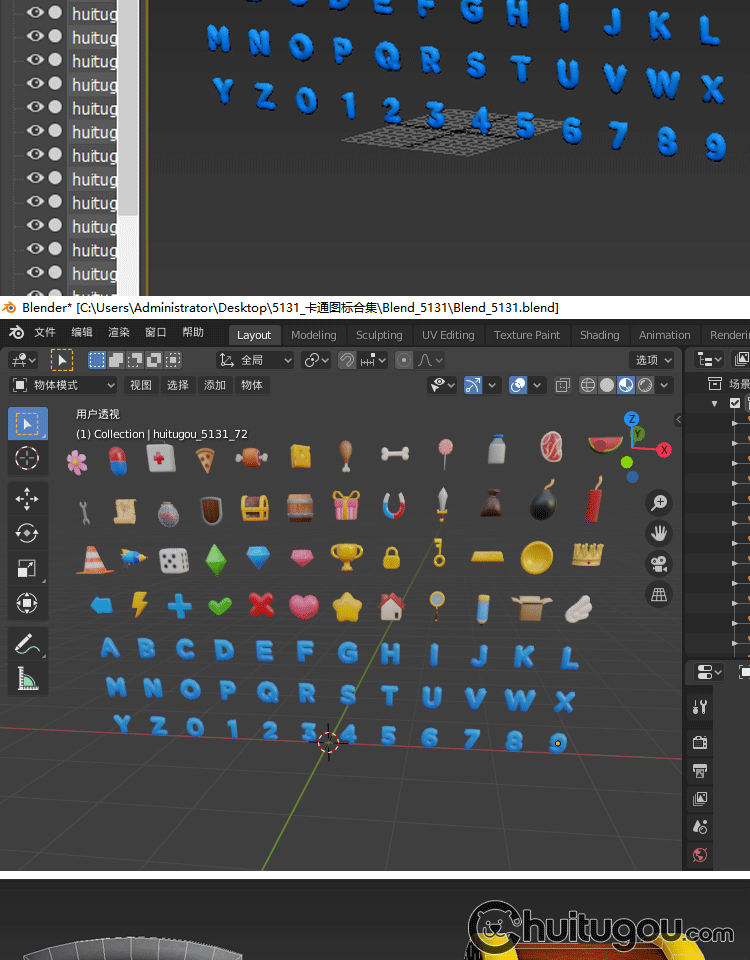Image resolution: width=750 pixels, height=960 pixels.
Task: Activate the Measure ruler tool
Action: [x=27, y=680]
